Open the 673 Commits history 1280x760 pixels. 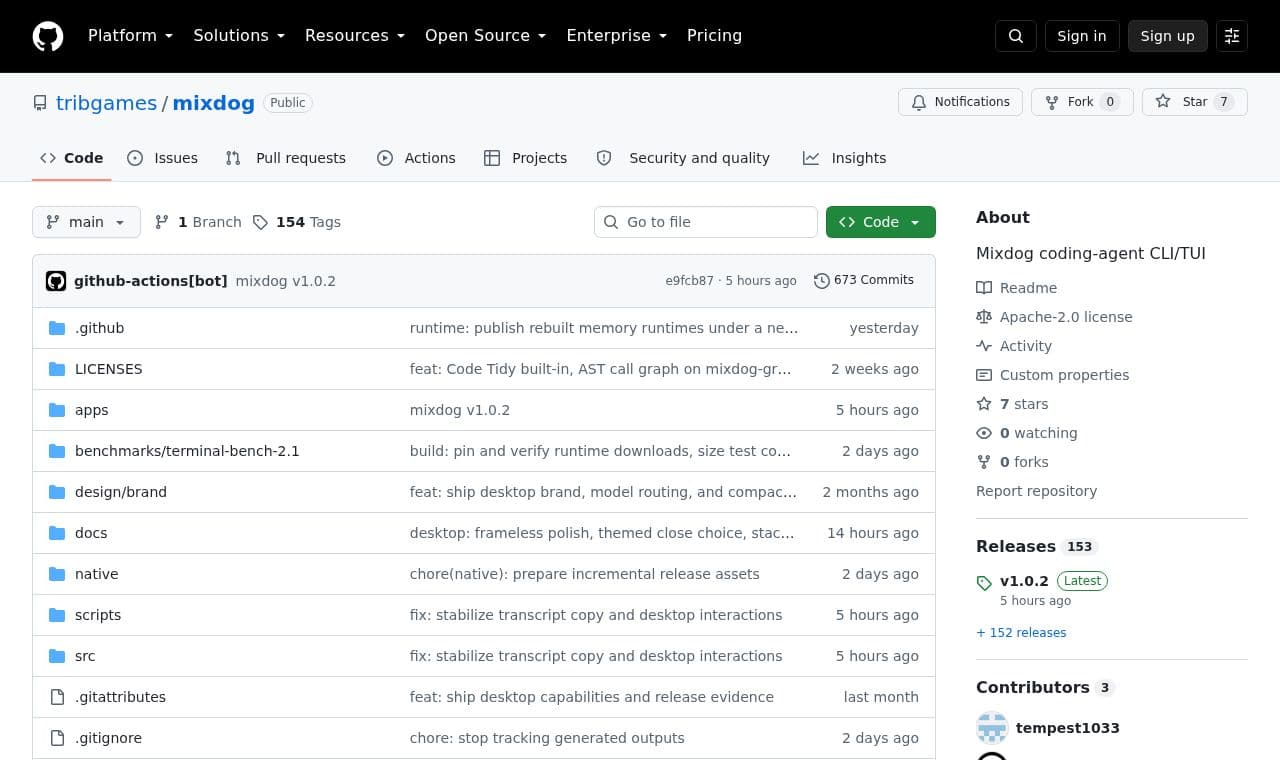[x=864, y=280]
